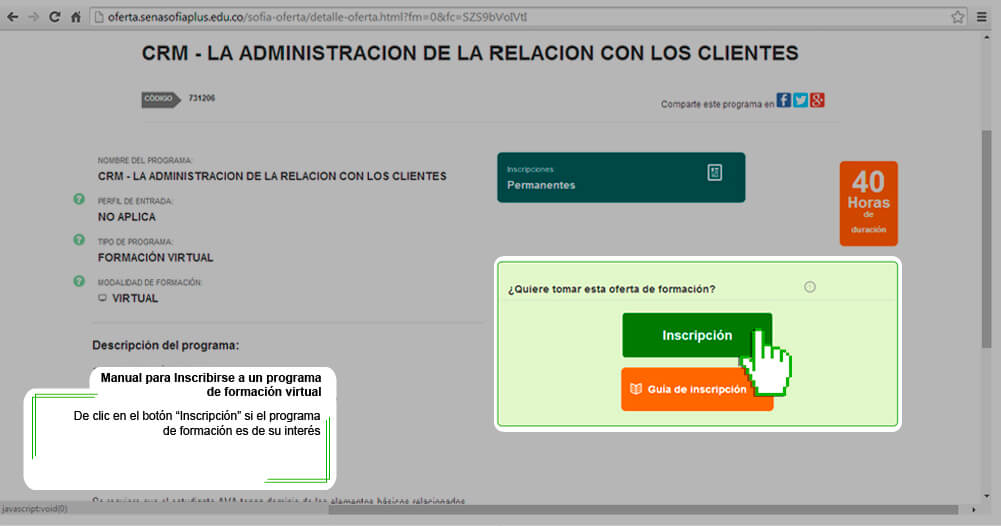Open the Guía de inscripción button
1001x526 pixels.
[x=696, y=389]
